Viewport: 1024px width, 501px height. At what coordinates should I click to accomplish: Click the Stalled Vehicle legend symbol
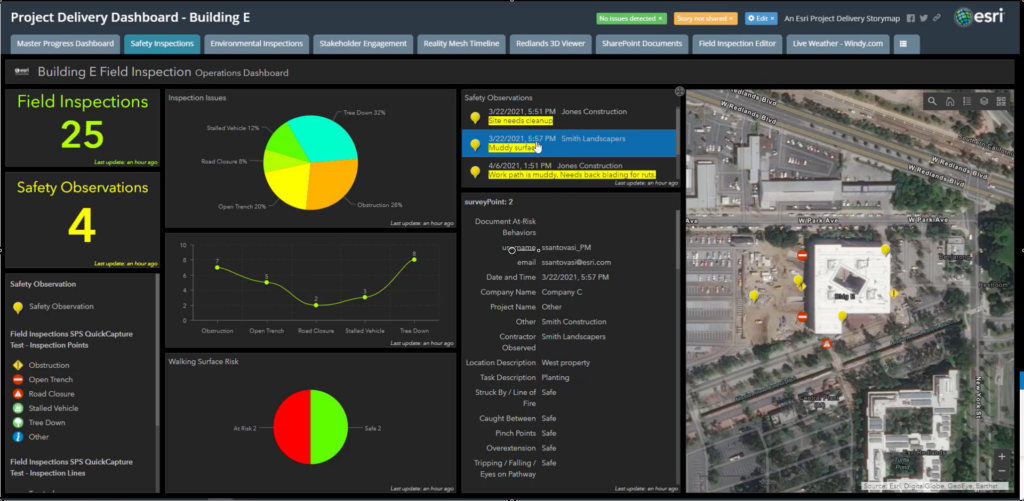(x=18, y=408)
